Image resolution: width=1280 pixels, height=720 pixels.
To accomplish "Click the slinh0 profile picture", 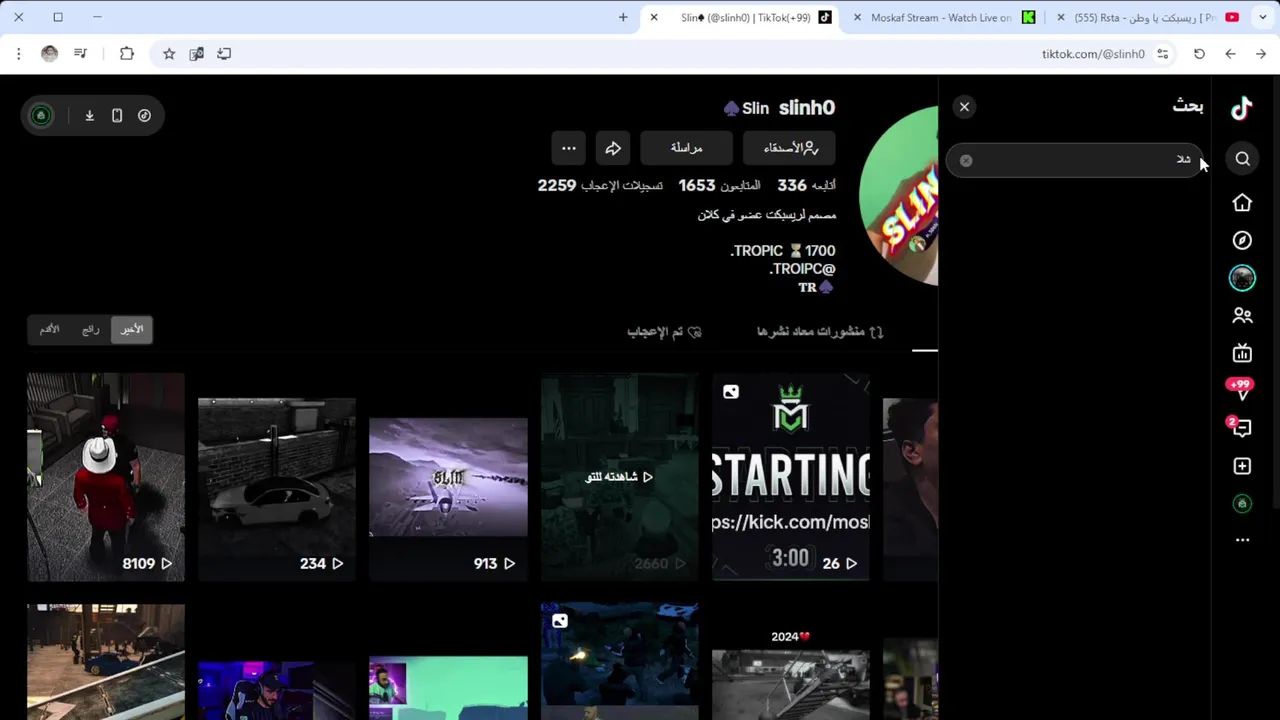I will click(x=899, y=196).
